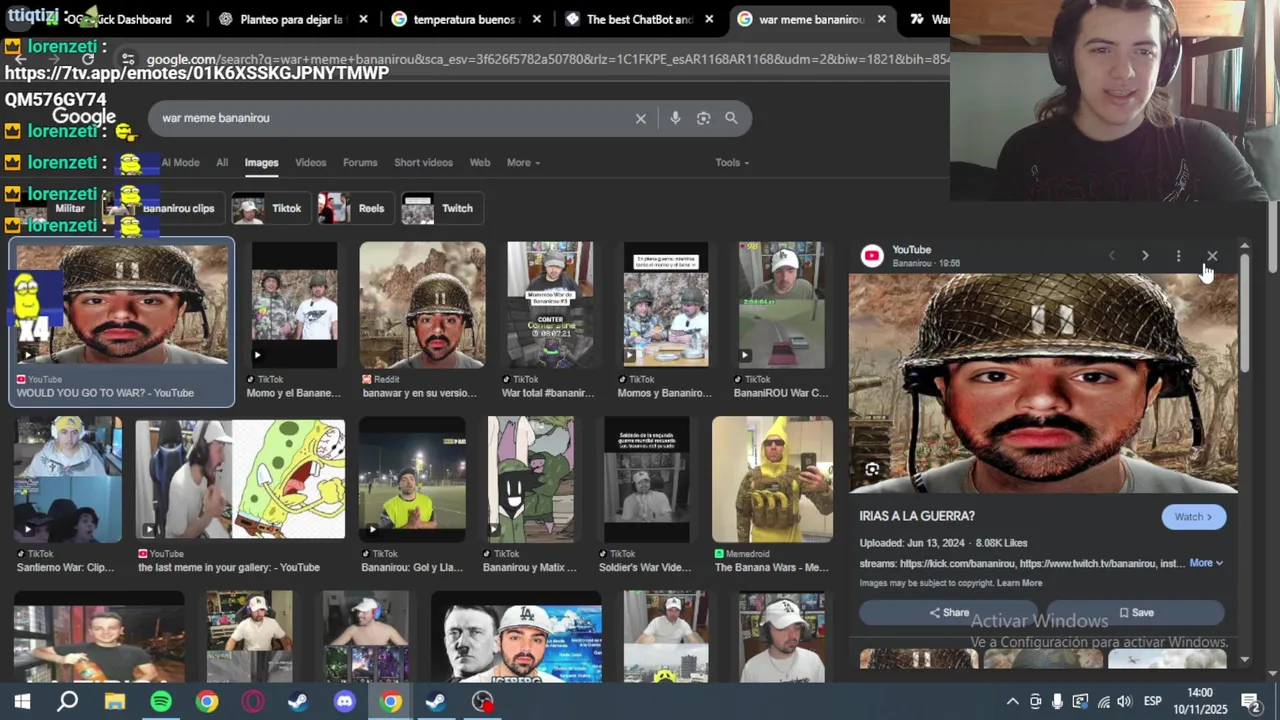Click the voice search microphone icon
1280x720 pixels.
click(675, 118)
